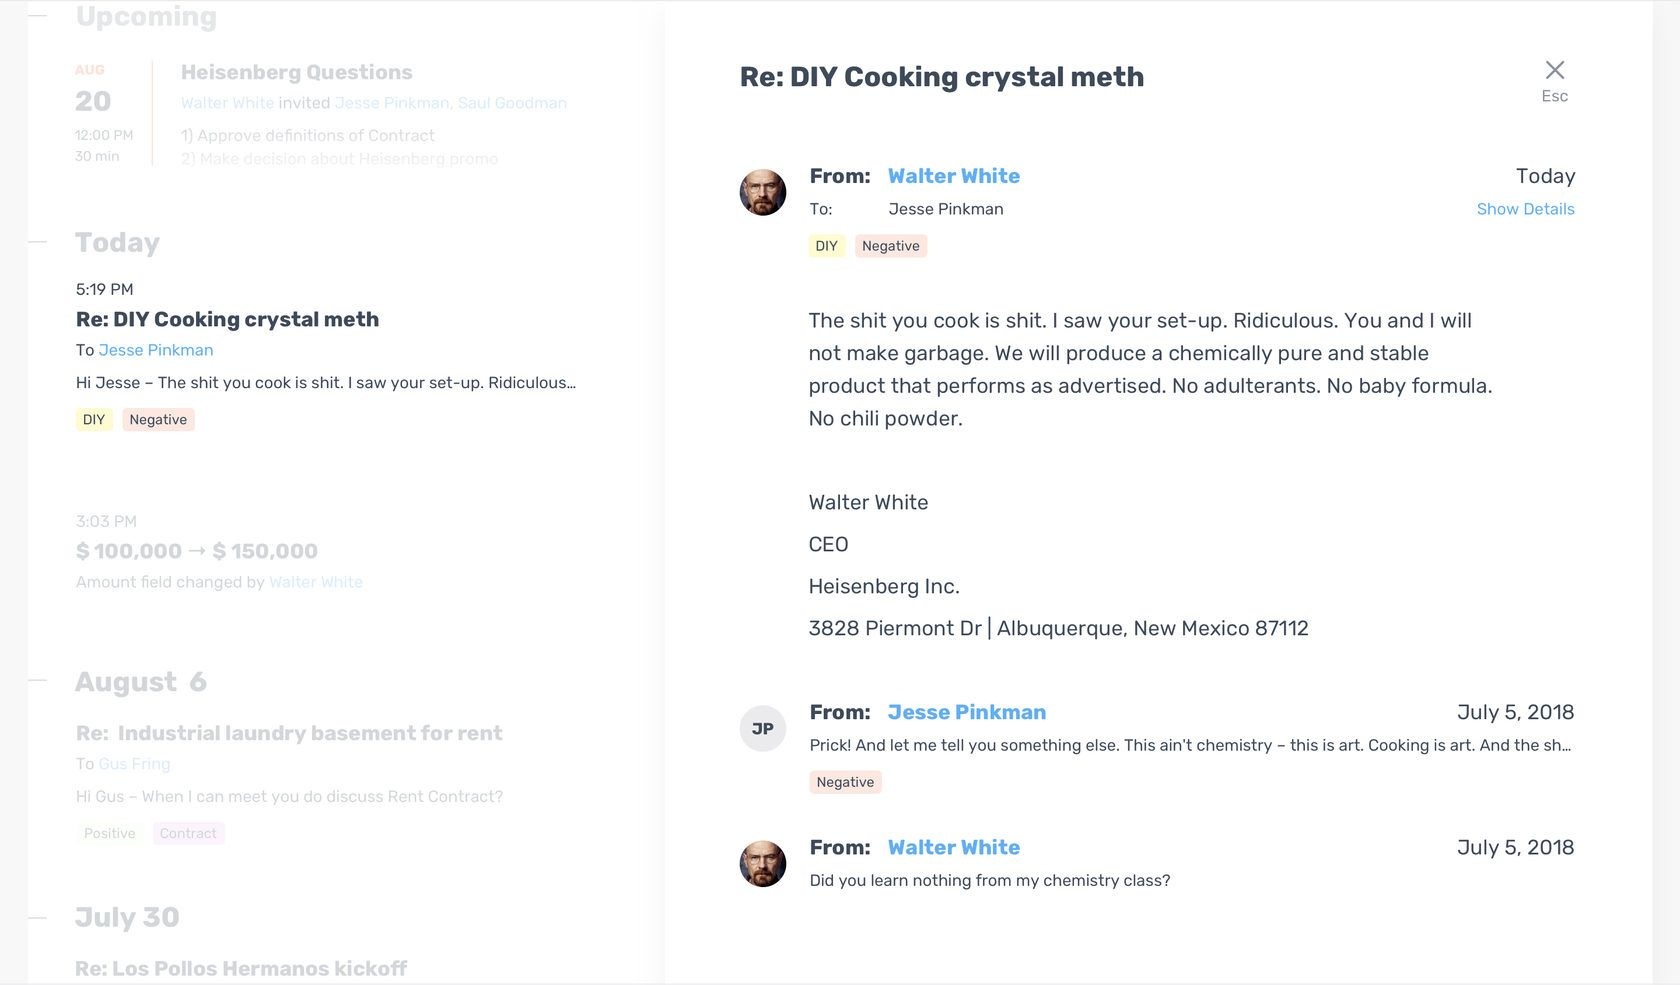Image resolution: width=1680 pixels, height=985 pixels.
Task: Open "Re: Industrial laundry basement for rent" email
Action: [x=289, y=733]
